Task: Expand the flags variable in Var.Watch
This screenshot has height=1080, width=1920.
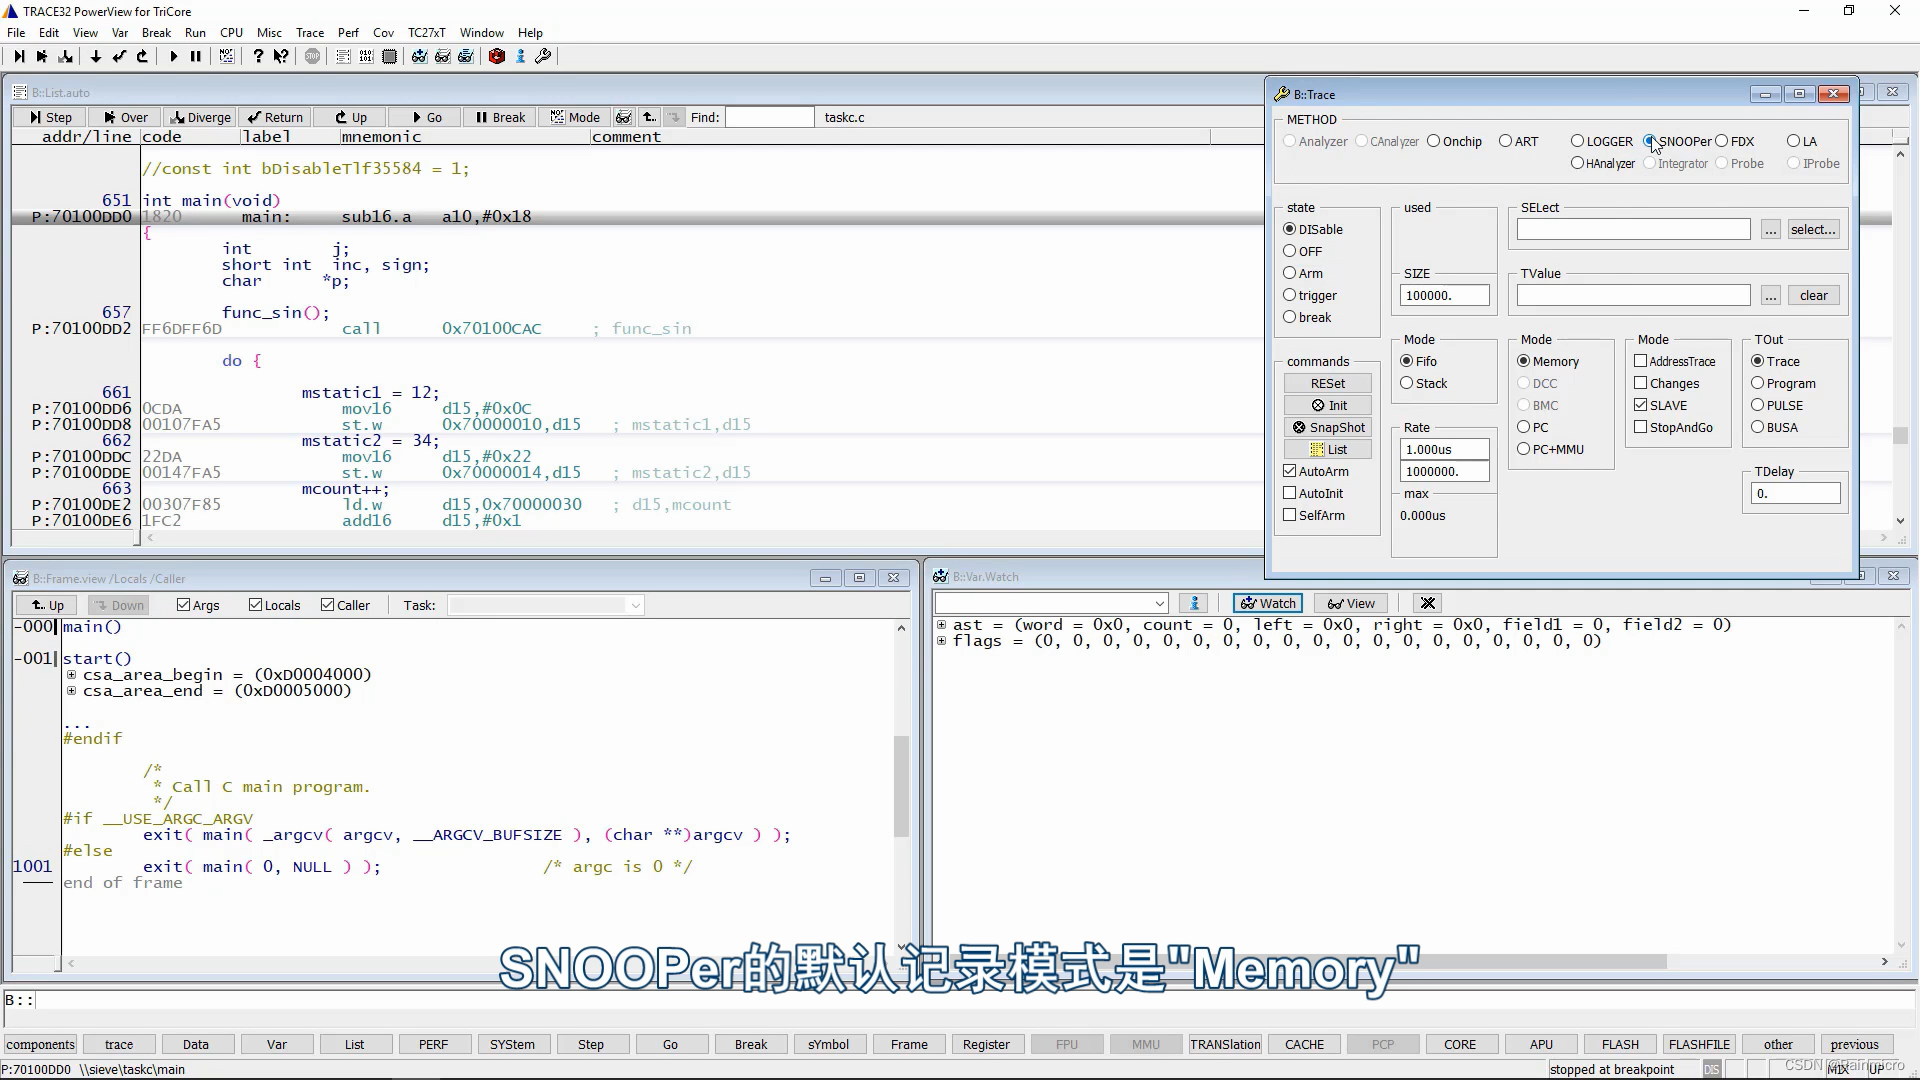Action: 941,641
